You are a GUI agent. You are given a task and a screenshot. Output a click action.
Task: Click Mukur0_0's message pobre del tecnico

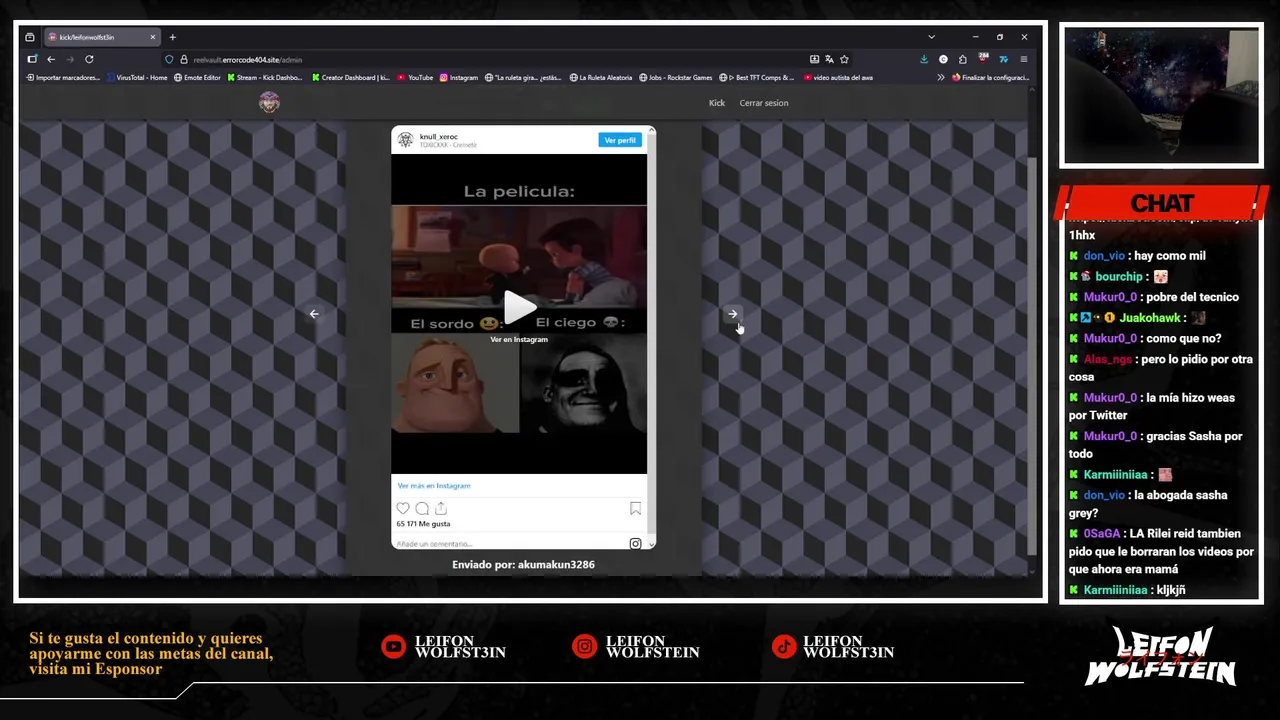pyautogui.click(x=1193, y=297)
